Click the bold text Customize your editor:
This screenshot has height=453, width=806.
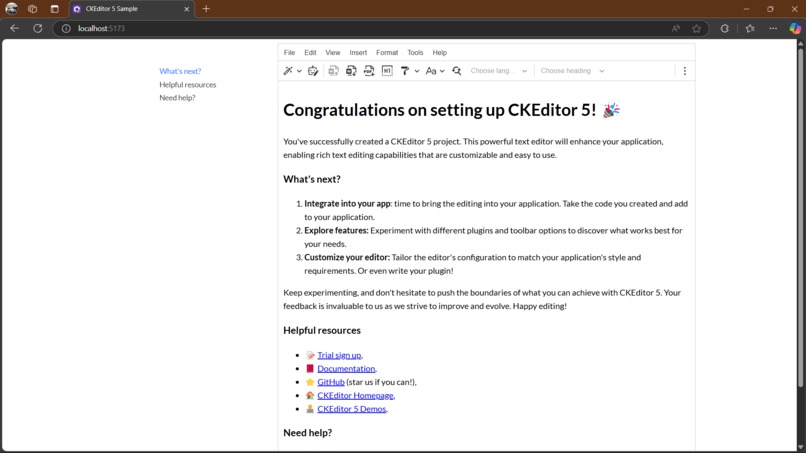click(347, 257)
